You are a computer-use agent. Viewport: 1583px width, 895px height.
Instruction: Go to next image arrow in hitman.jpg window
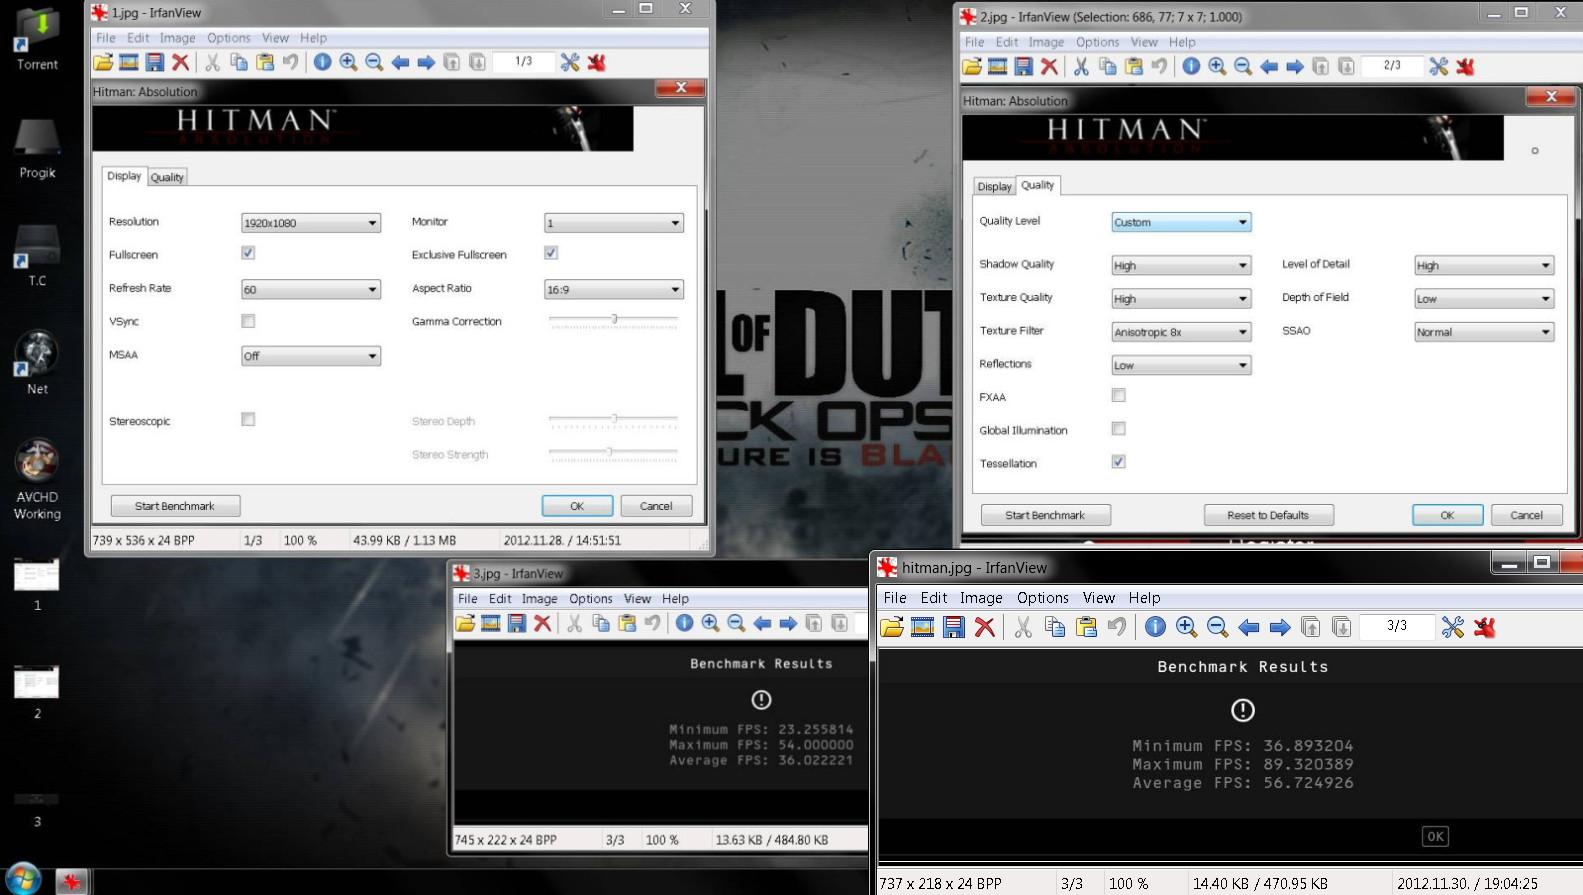(x=1280, y=627)
